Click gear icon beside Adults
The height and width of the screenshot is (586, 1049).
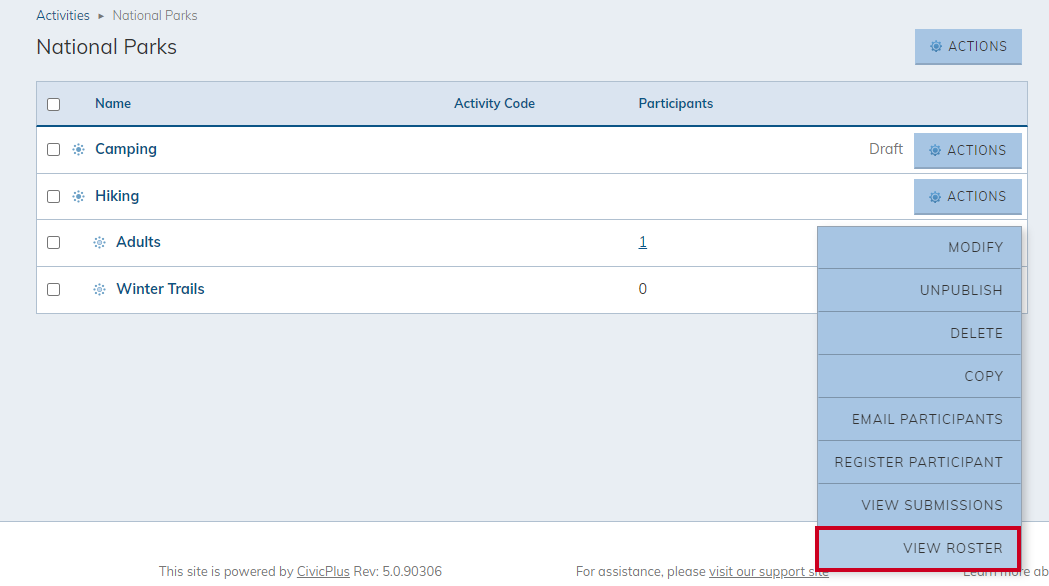pyautogui.click(x=99, y=243)
